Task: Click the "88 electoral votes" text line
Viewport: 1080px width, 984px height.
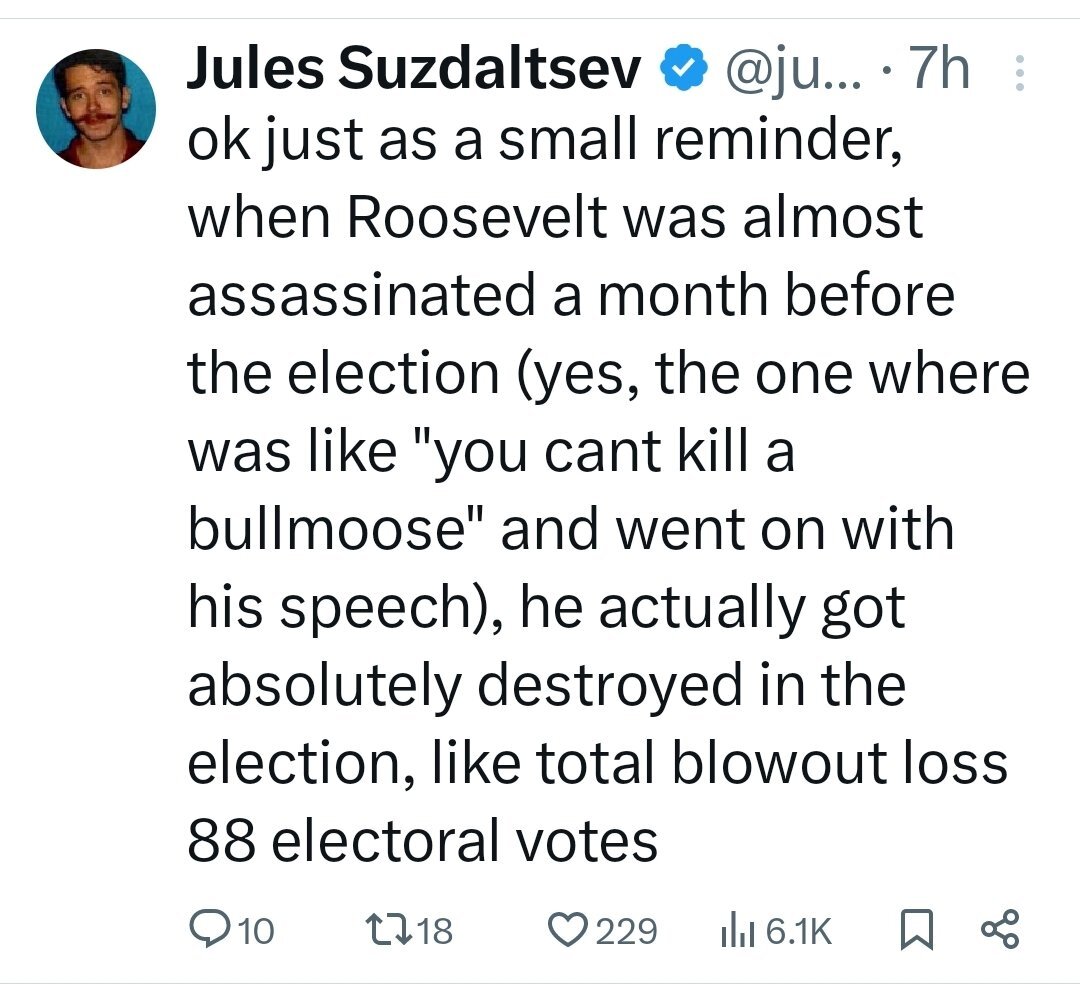Action: pos(423,840)
